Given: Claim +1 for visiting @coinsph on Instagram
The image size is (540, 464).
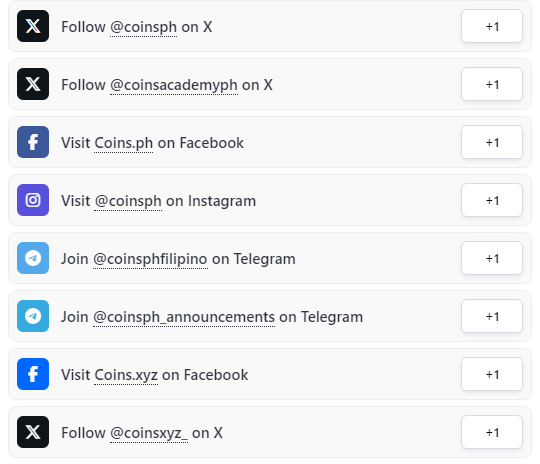Looking at the screenshot, I should [492, 200].
